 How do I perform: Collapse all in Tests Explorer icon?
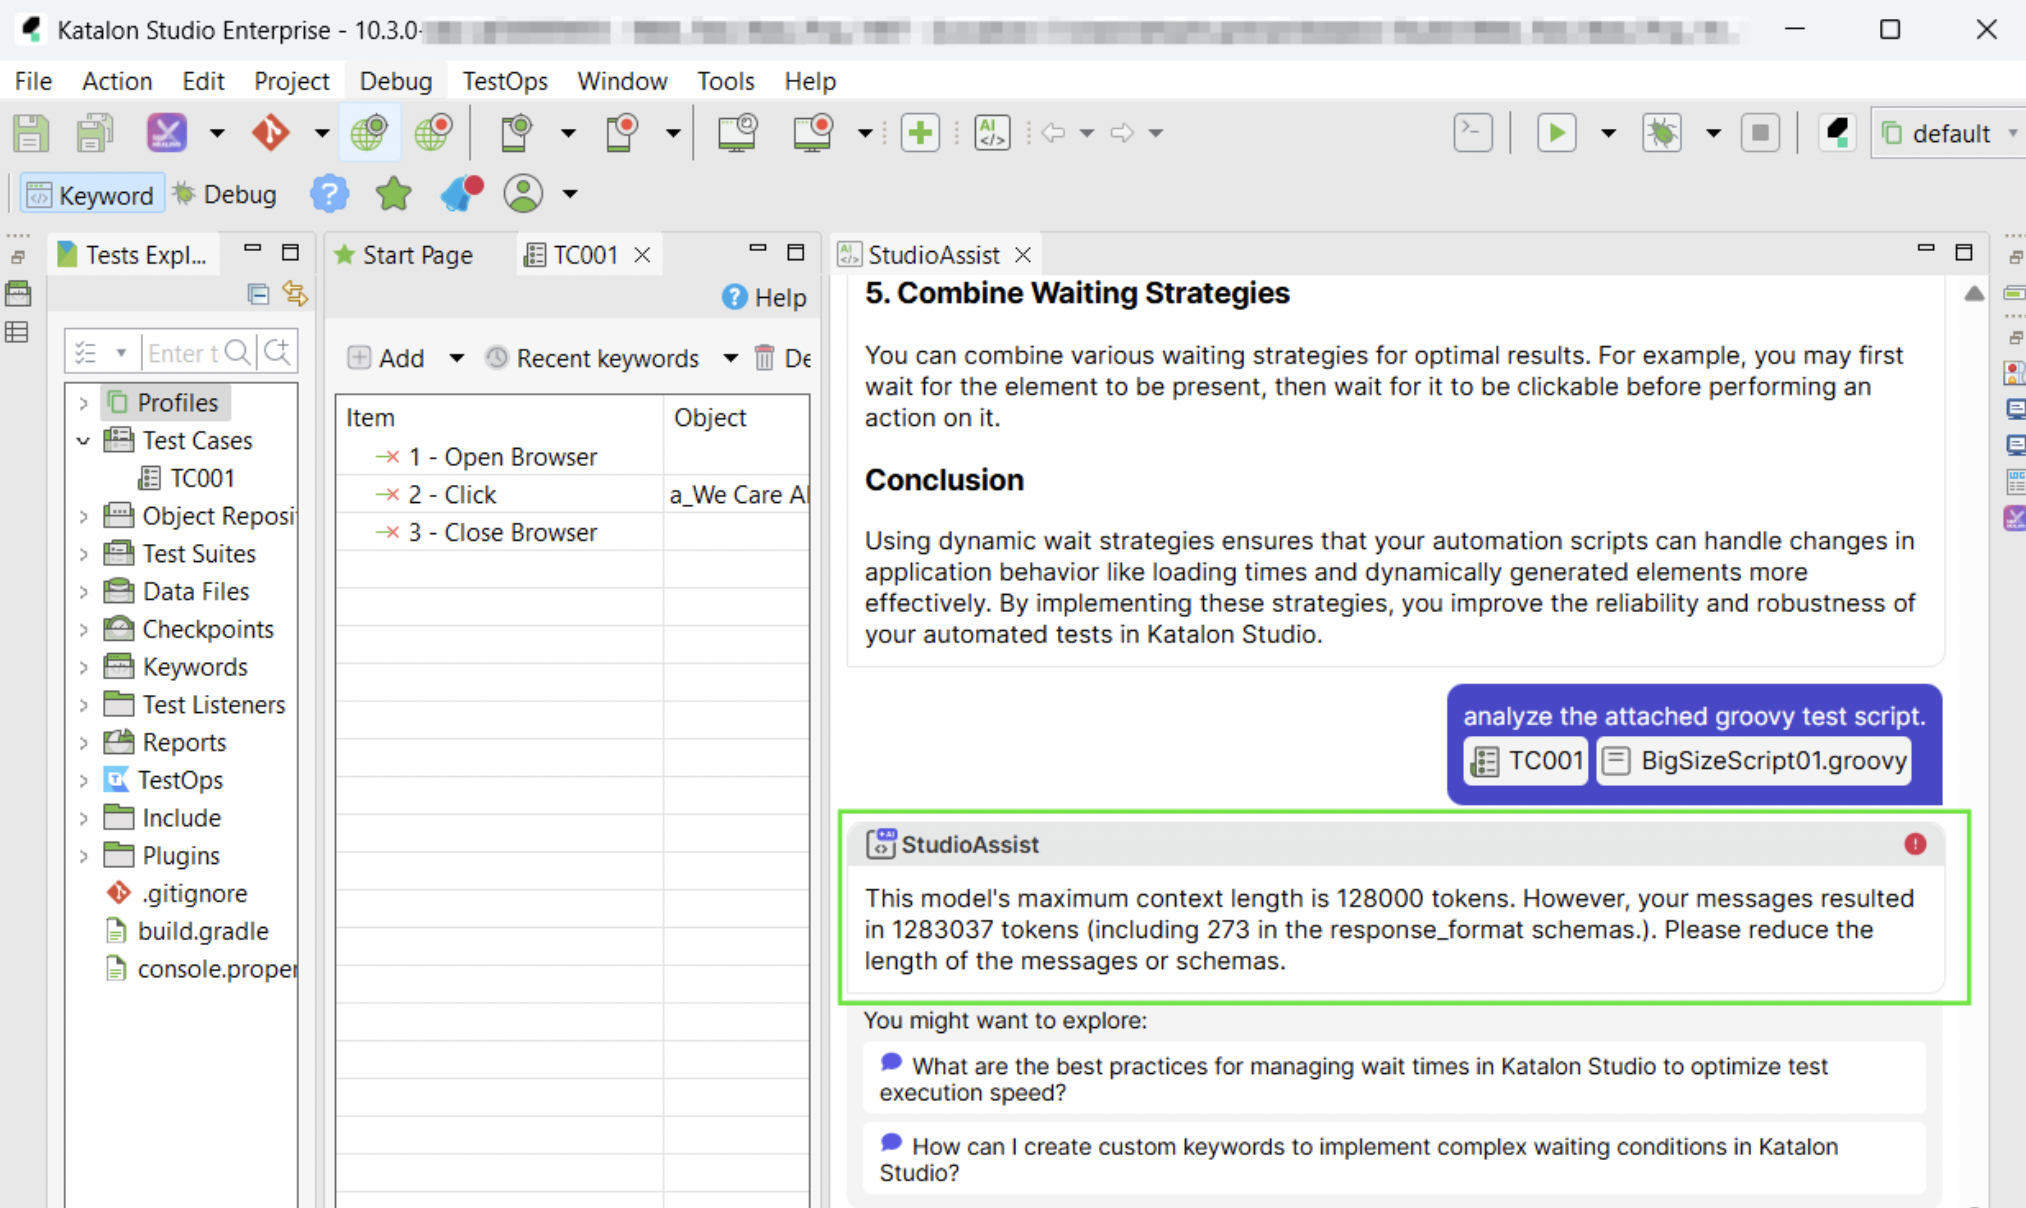click(x=258, y=294)
